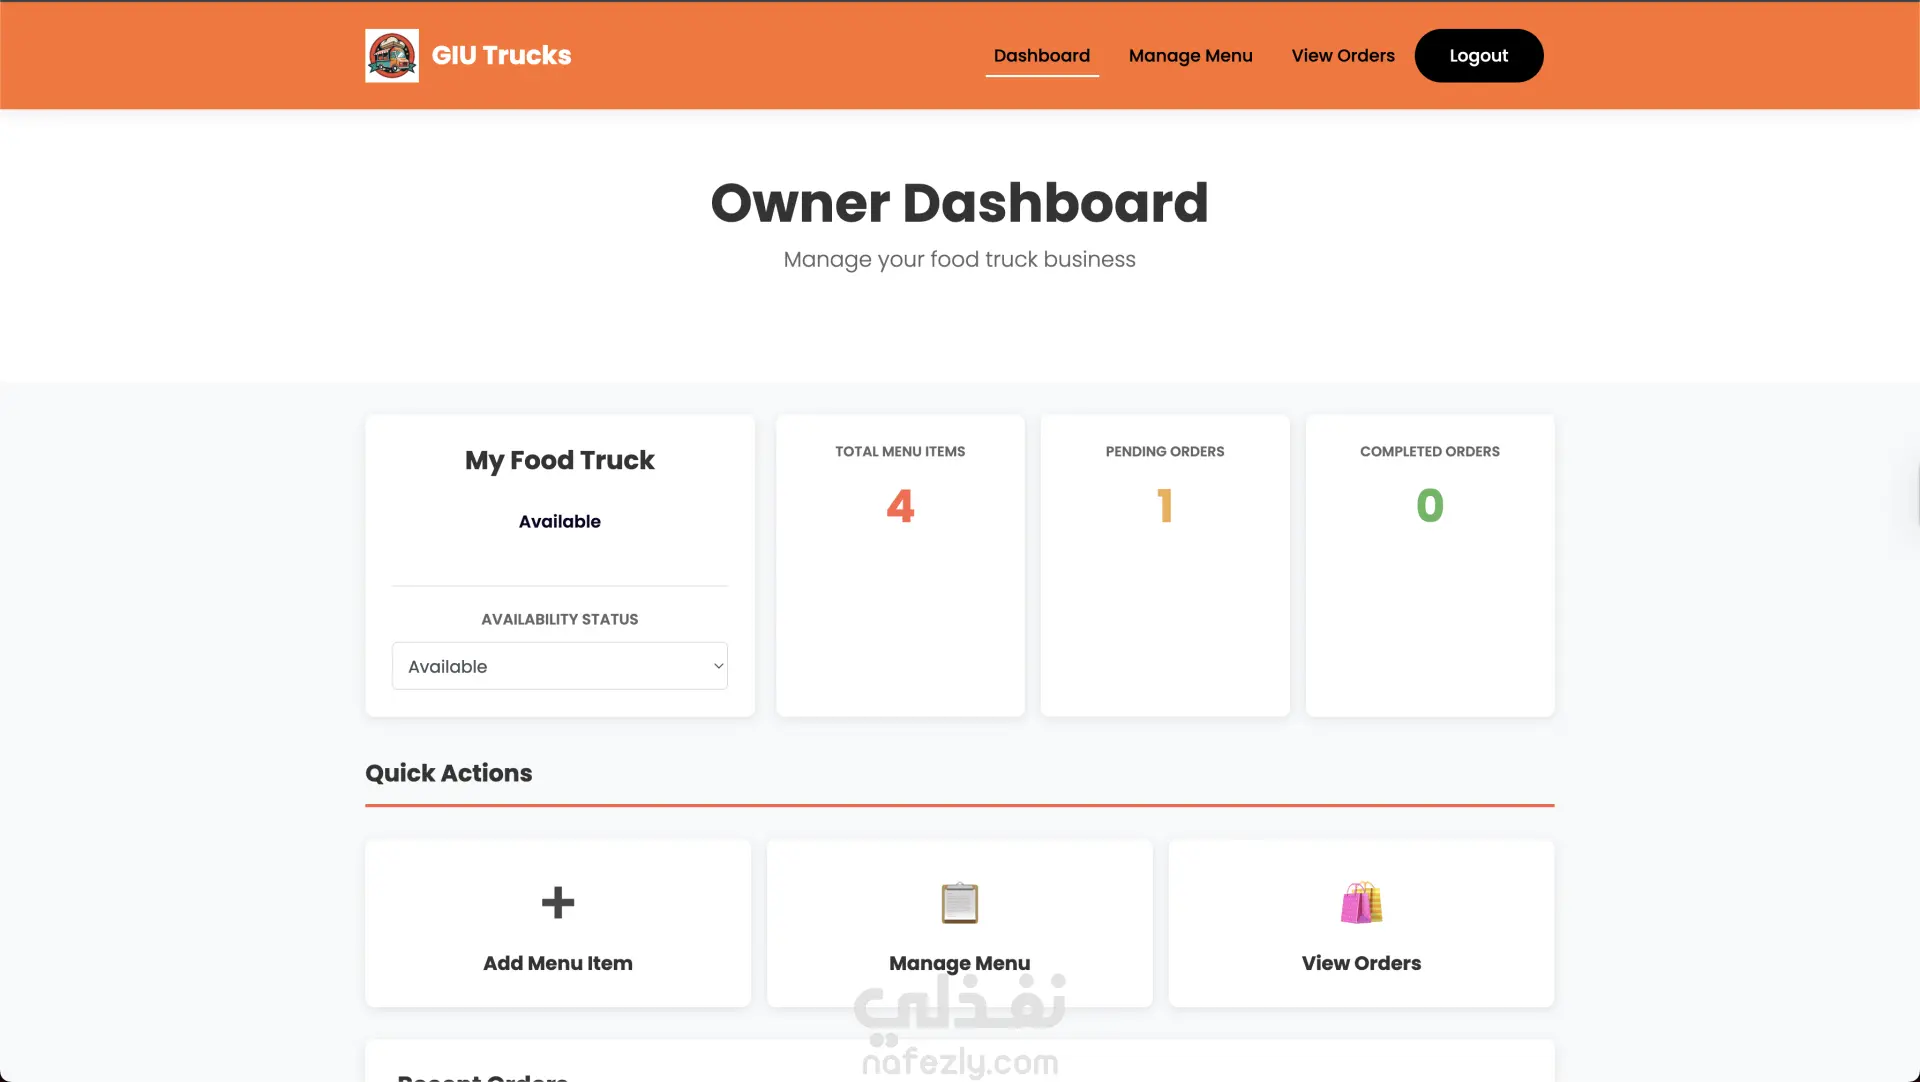The width and height of the screenshot is (1920, 1082).
Task: Select the Add Menu Item label
Action: [558, 963]
